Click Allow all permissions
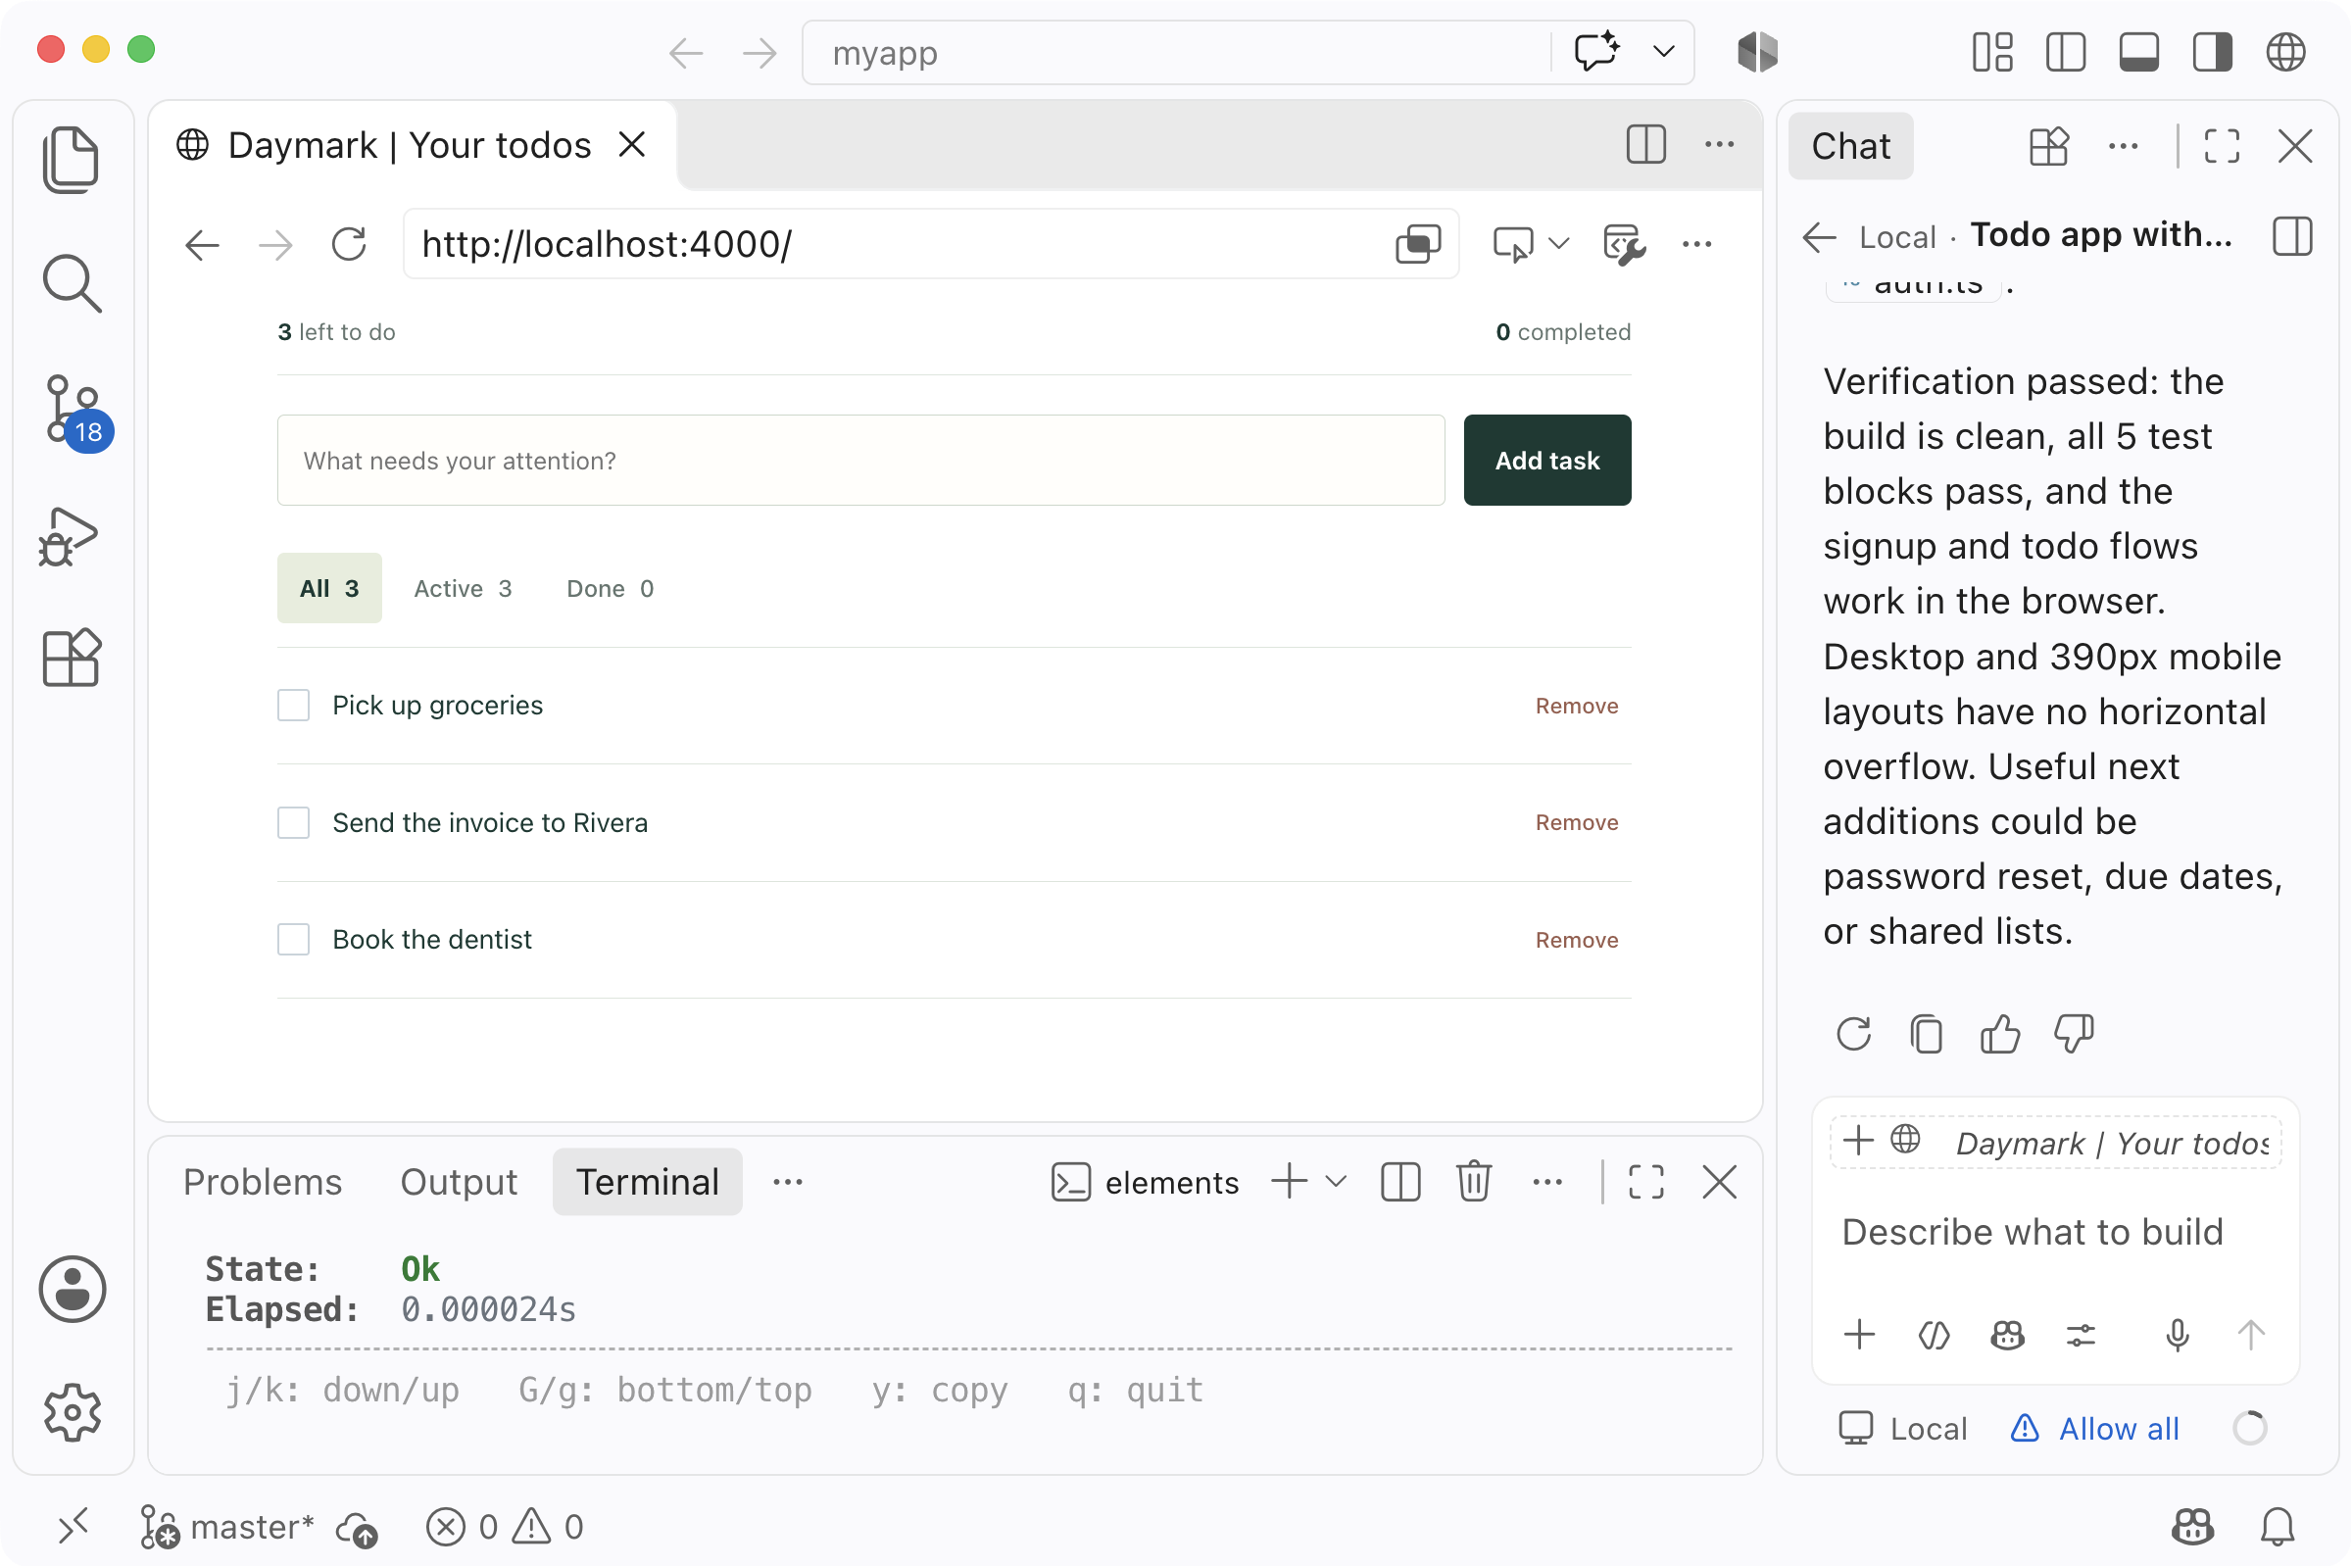This screenshot has height=1568, width=2352. click(2095, 1429)
